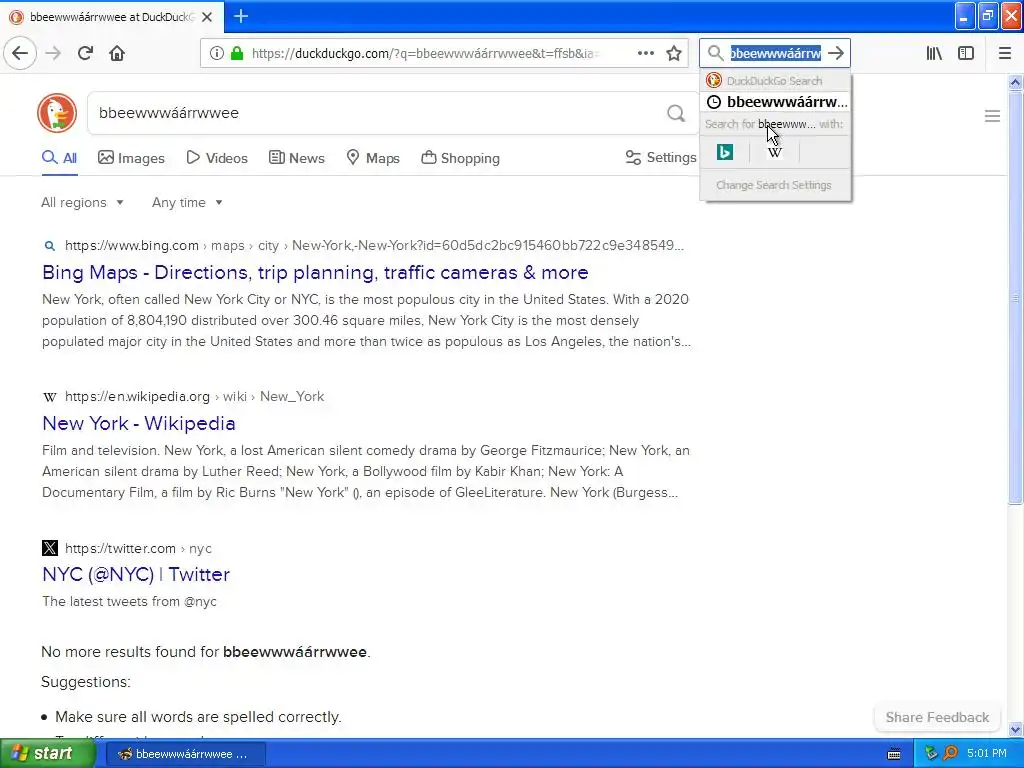Click the Twitter X favicon in results
Viewport: 1024px width, 768px height.
(50, 548)
